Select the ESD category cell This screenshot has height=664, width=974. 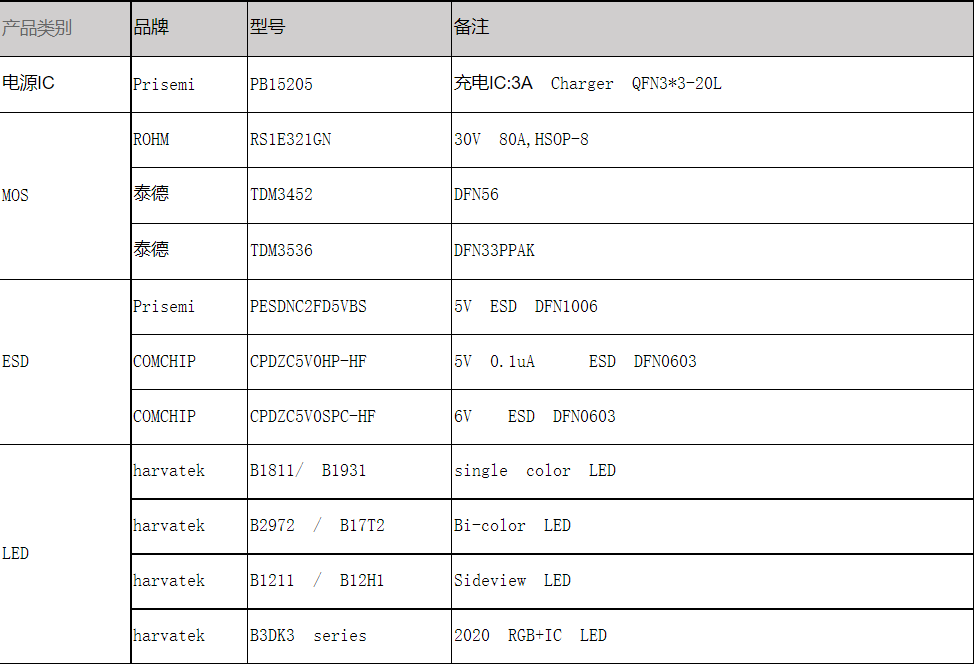point(65,362)
